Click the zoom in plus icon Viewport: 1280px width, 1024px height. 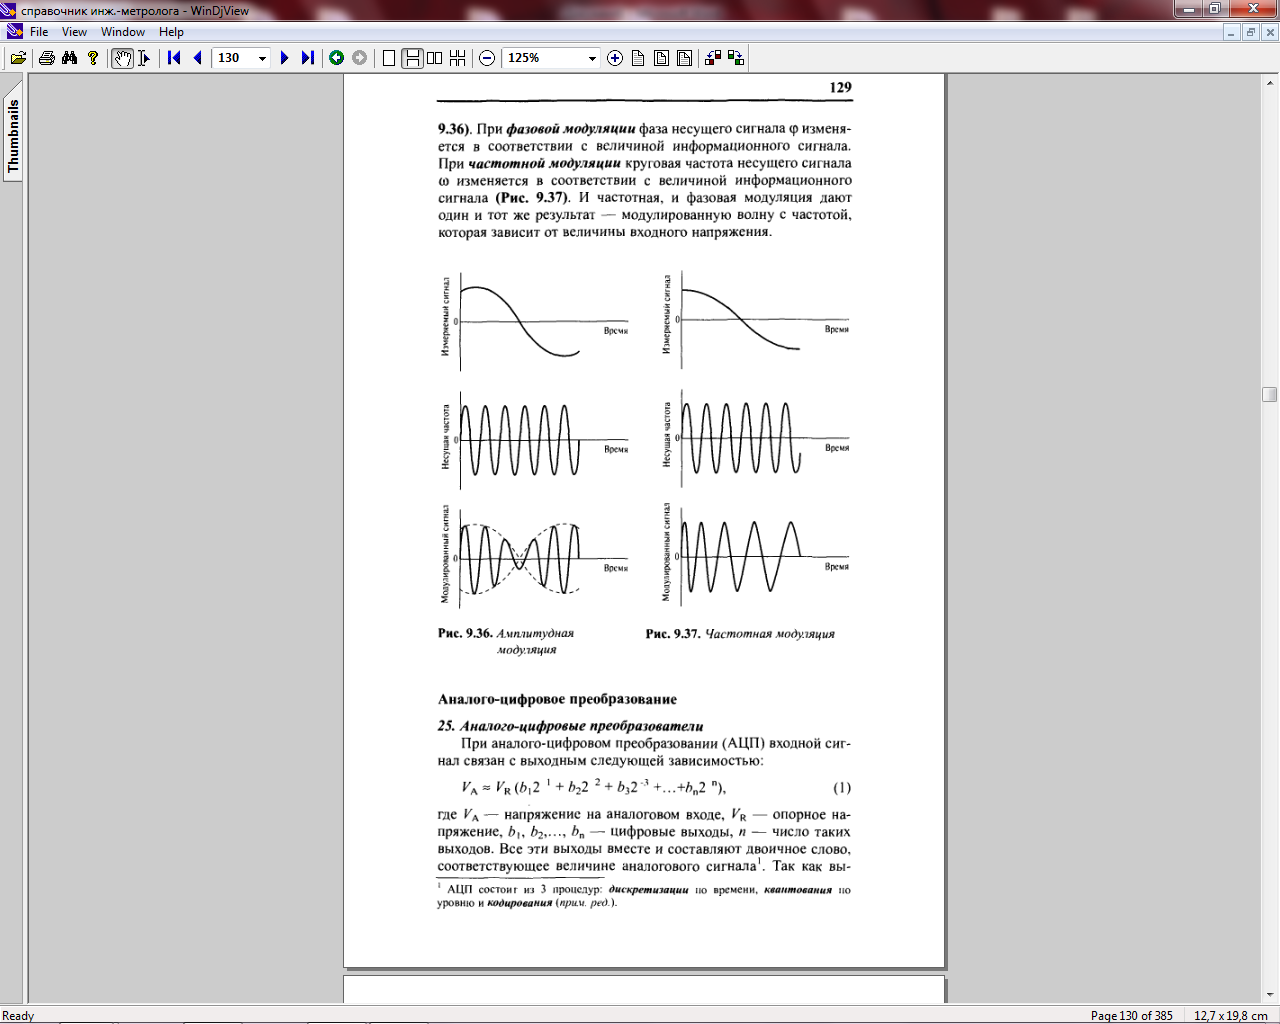coord(615,58)
